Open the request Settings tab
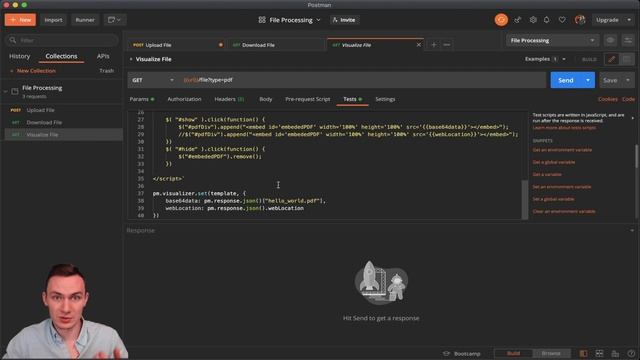The image size is (640, 360). point(385,99)
